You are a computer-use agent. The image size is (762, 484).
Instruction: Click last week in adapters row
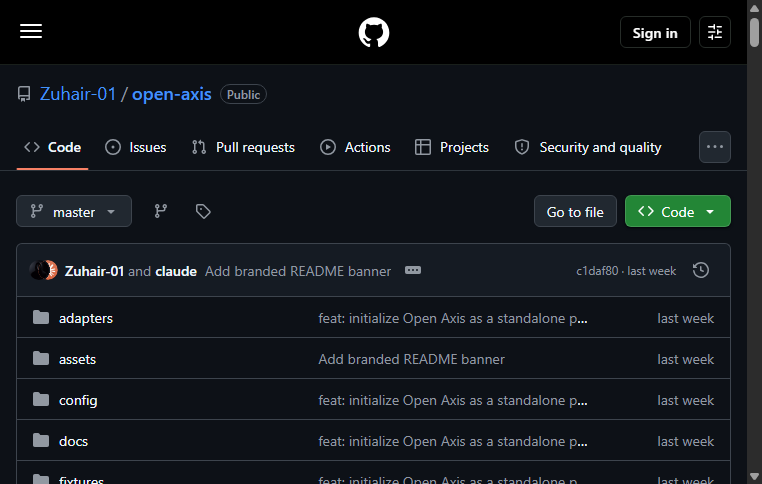(686, 318)
